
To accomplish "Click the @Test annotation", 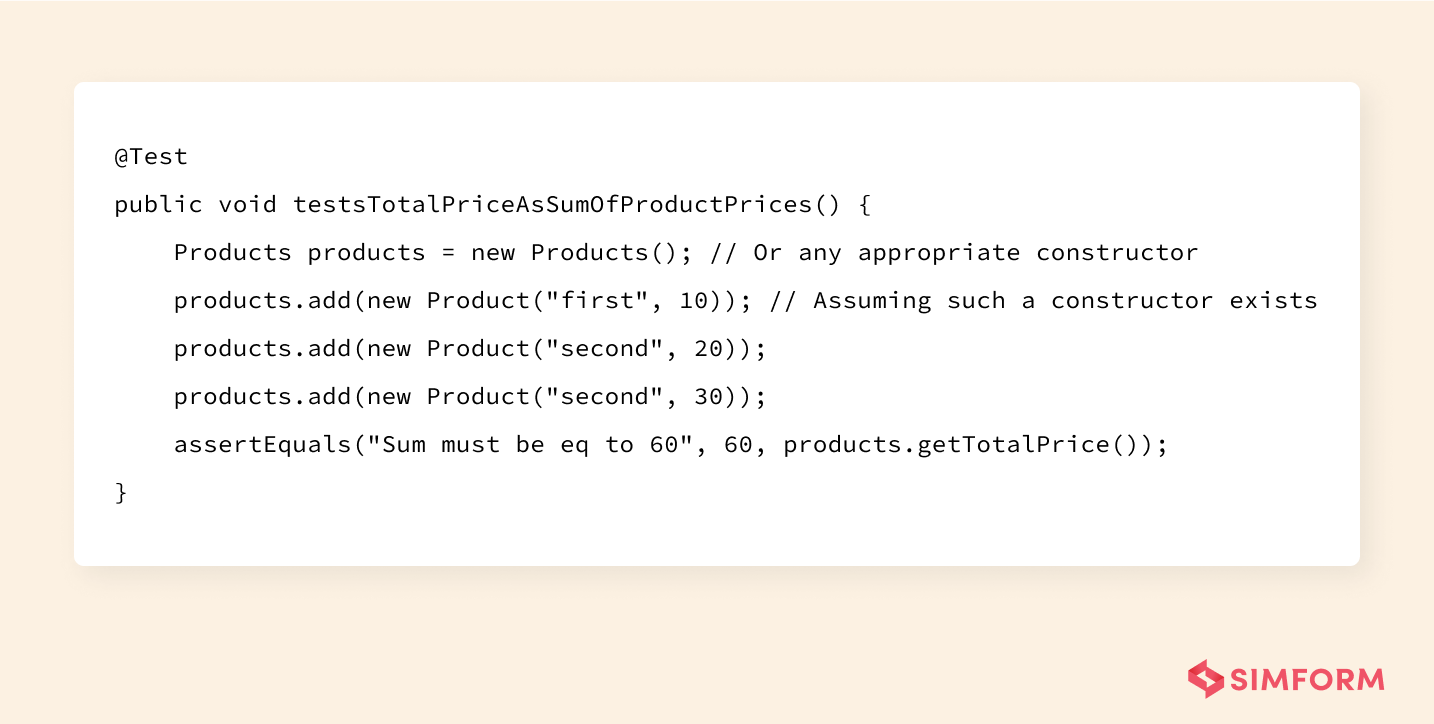I will point(151,157).
